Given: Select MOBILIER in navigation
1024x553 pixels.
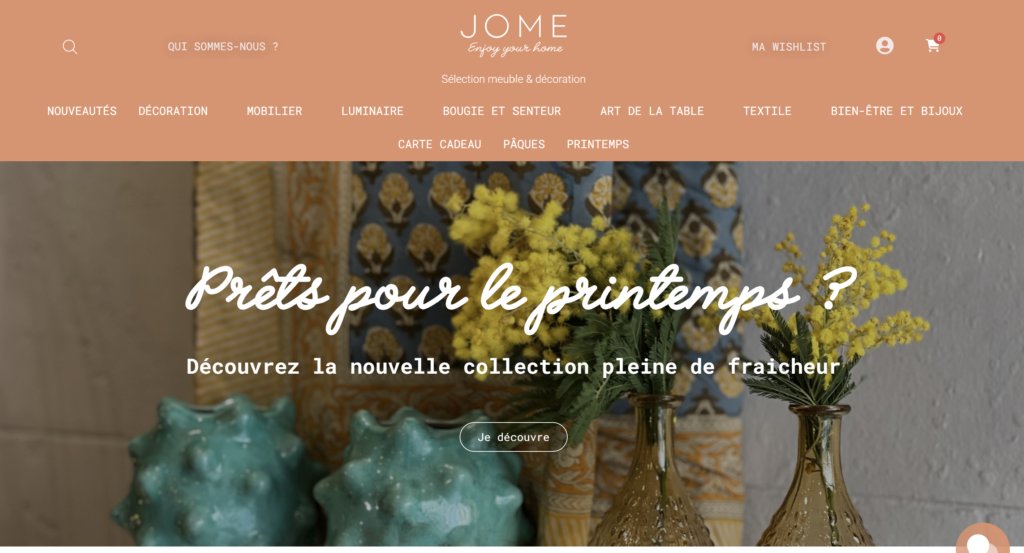Looking at the screenshot, I should (274, 111).
